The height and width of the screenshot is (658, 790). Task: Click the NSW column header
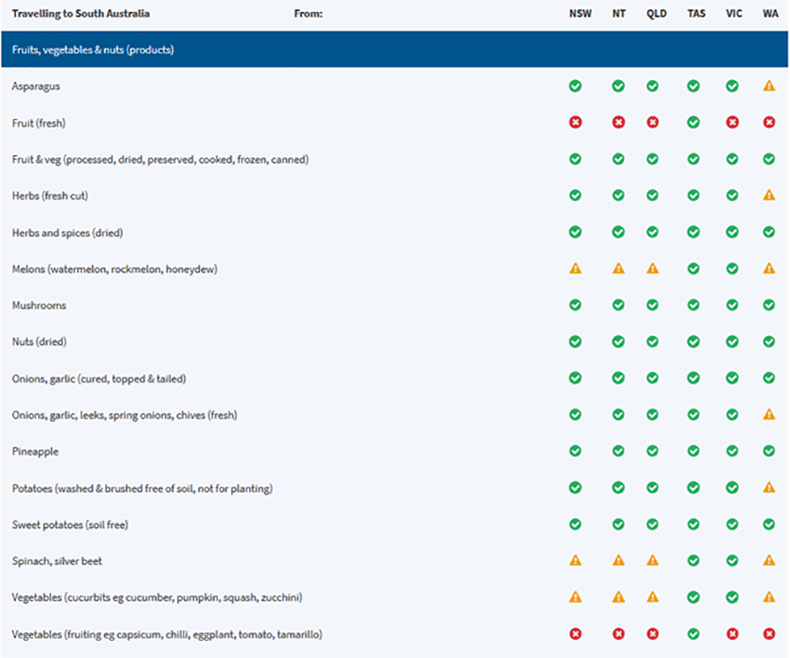(575, 14)
